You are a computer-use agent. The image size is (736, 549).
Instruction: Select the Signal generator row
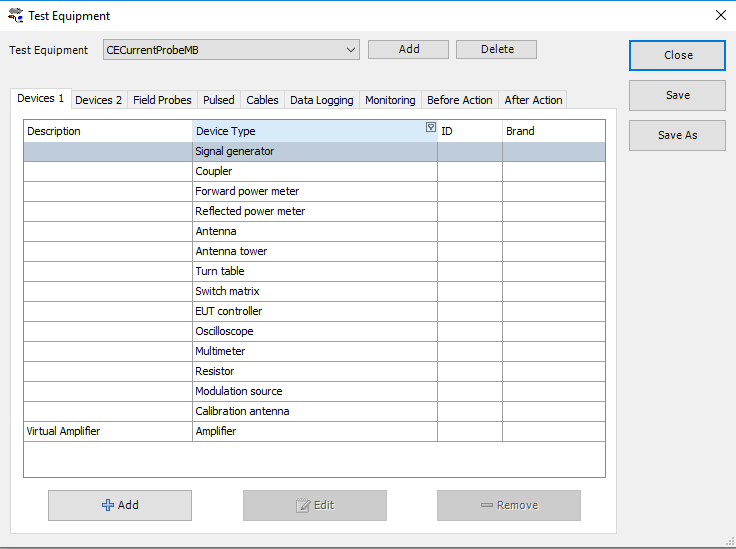click(314, 152)
